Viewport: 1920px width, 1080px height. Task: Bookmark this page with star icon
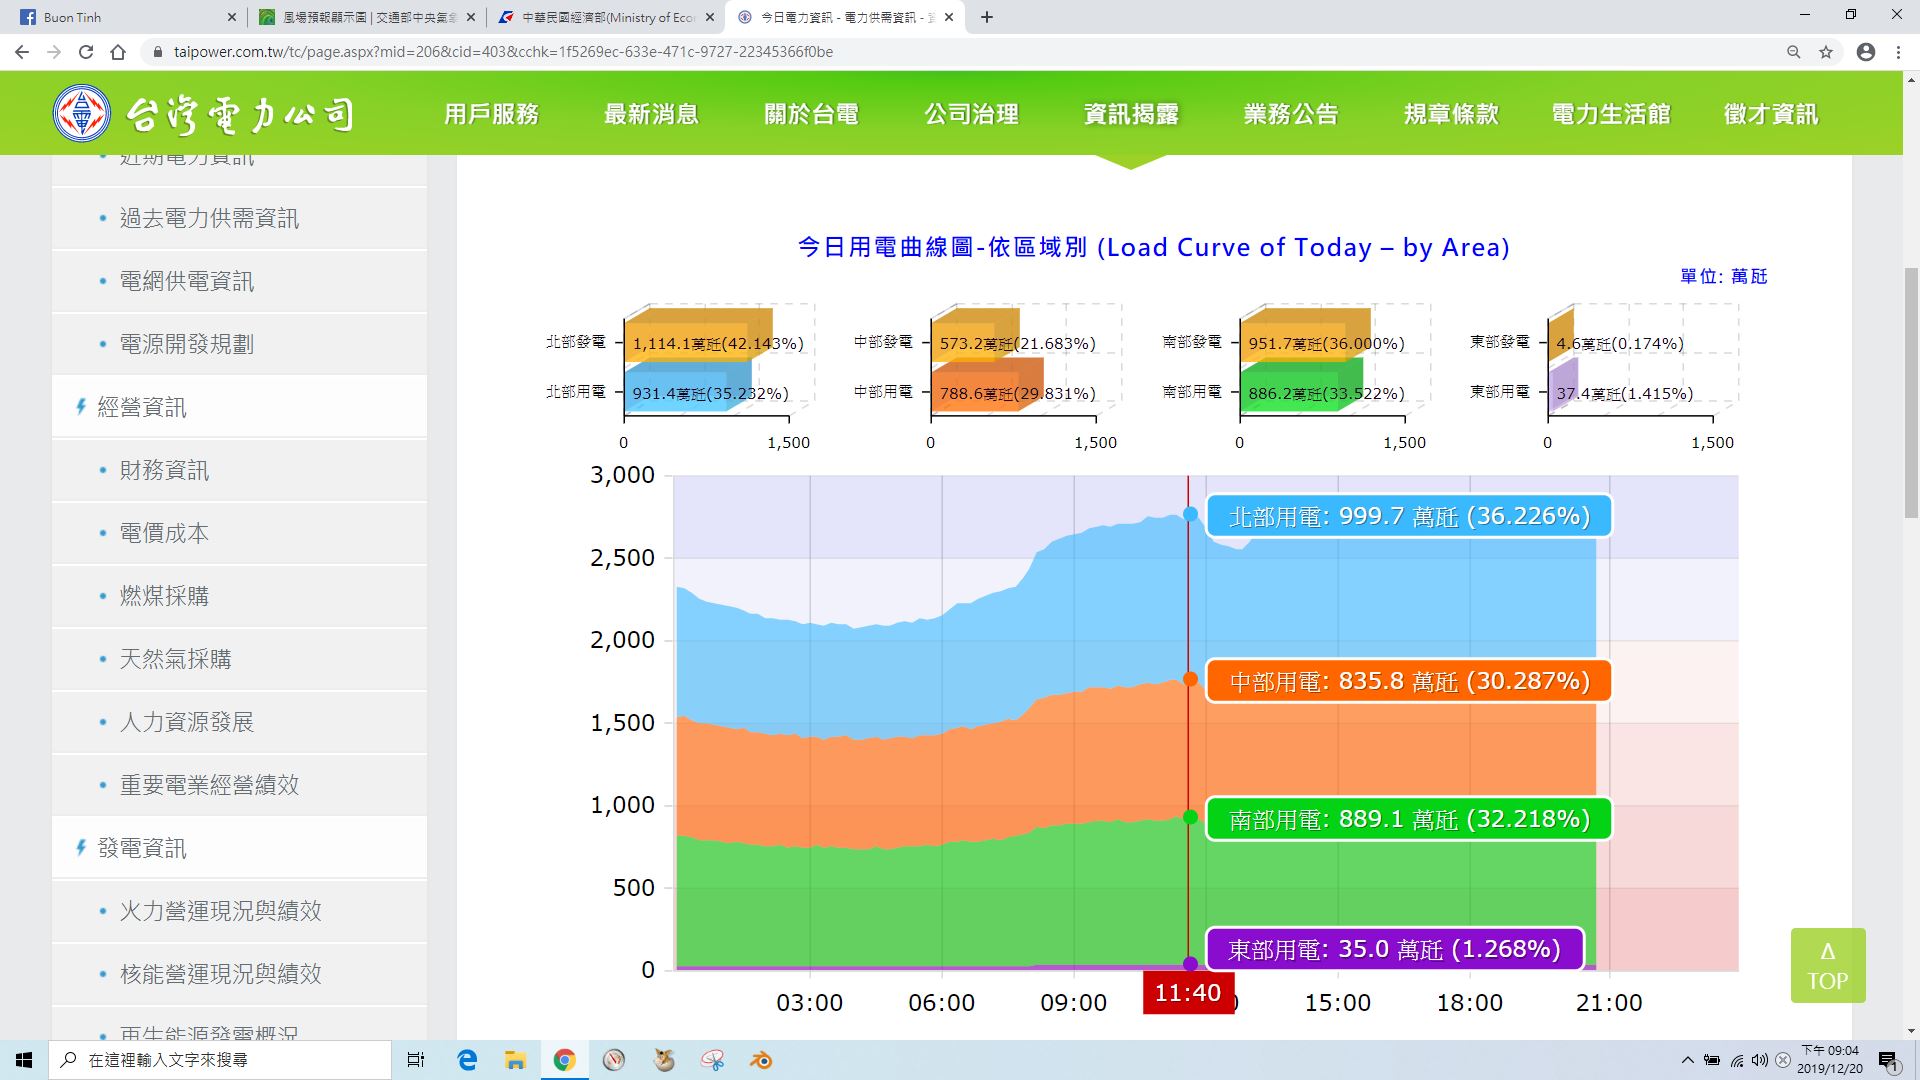(1826, 52)
